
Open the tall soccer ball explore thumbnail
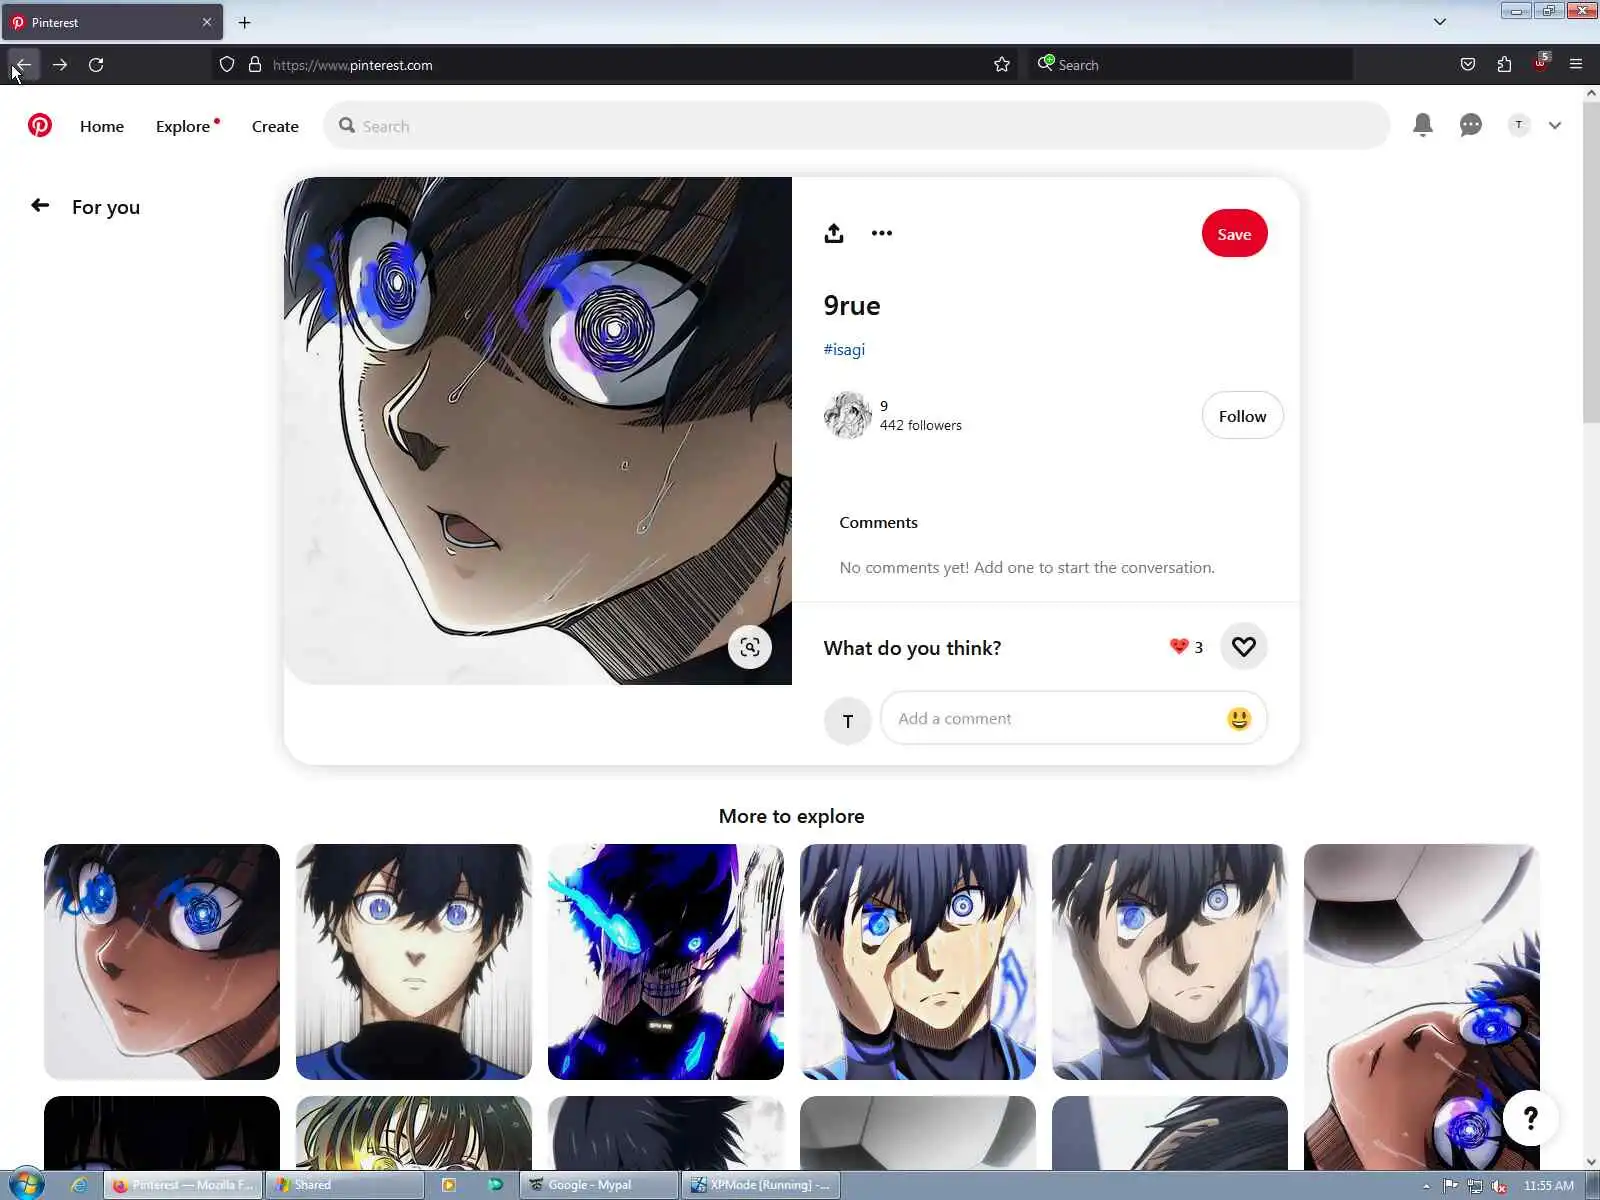point(1422,1007)
